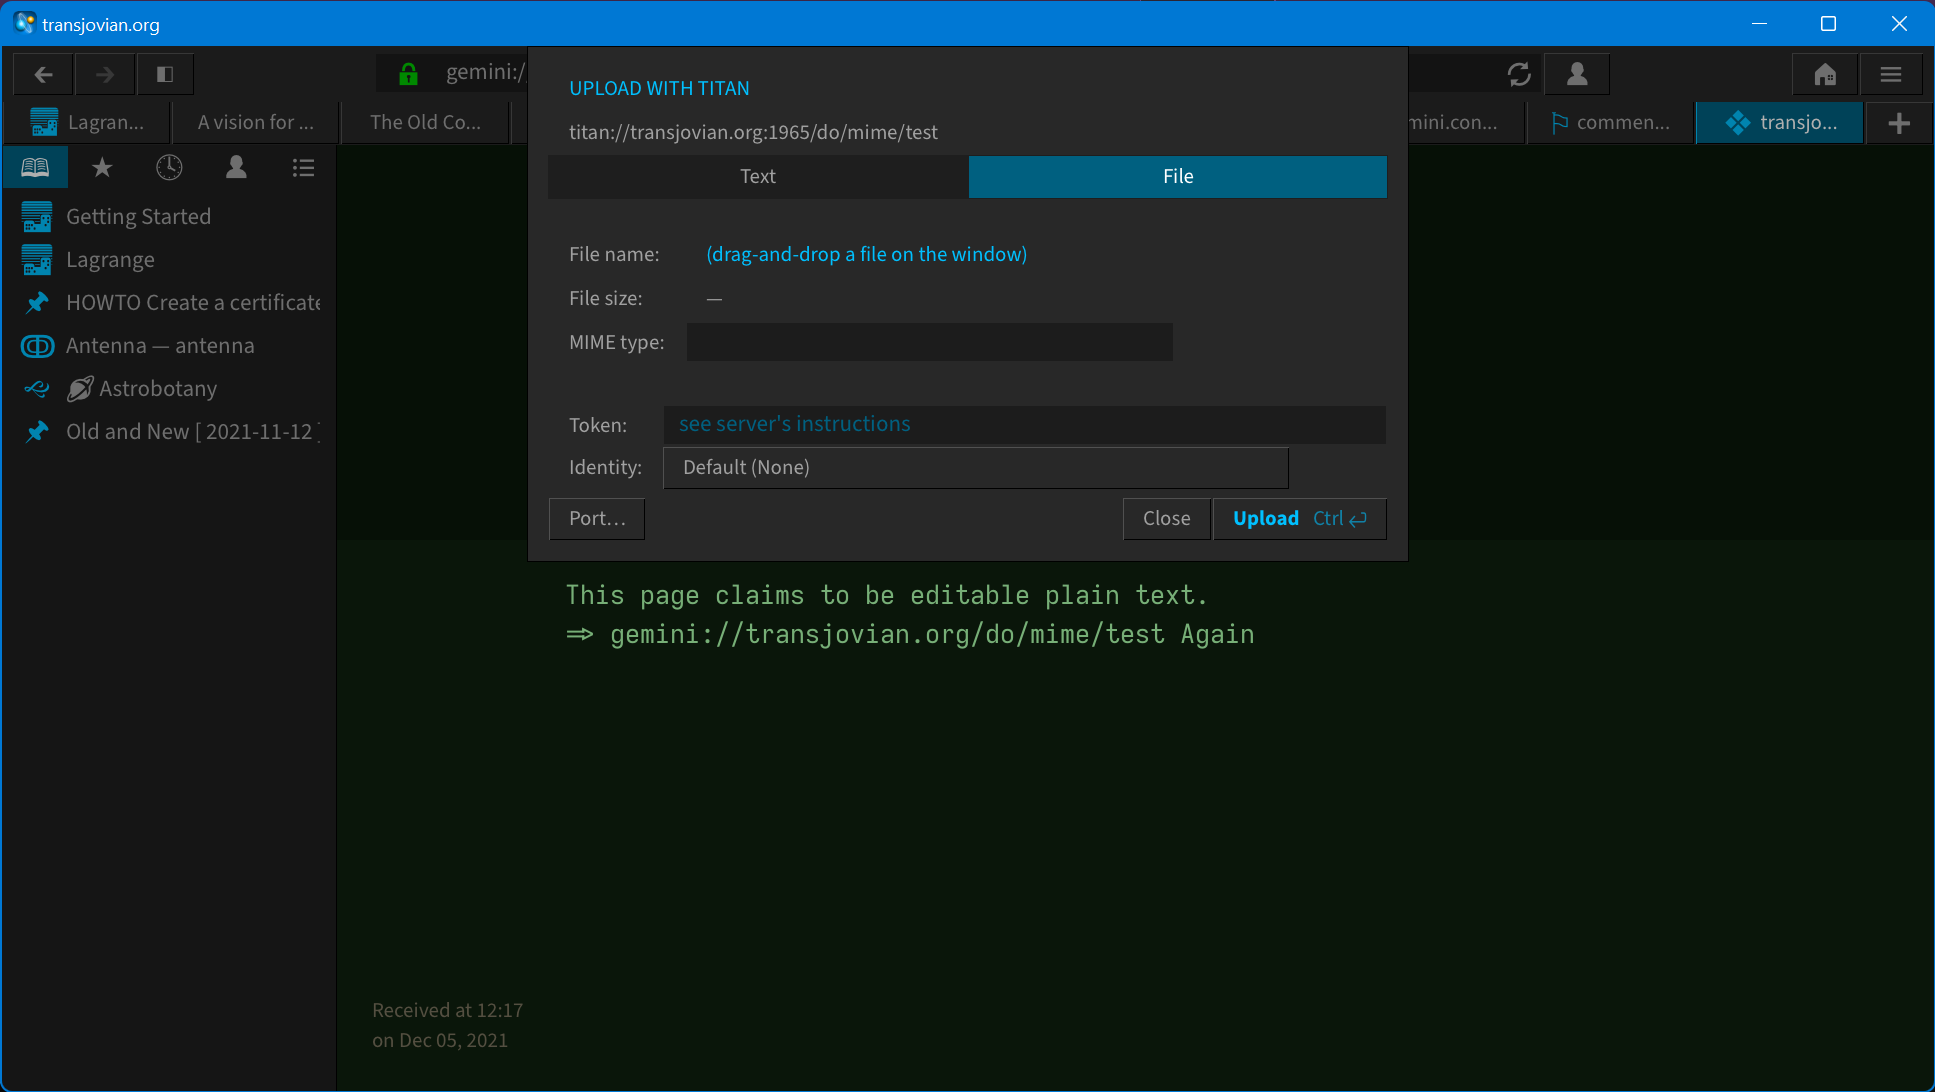Open the Identity Default (None) dropdown

tap(975, 467)
